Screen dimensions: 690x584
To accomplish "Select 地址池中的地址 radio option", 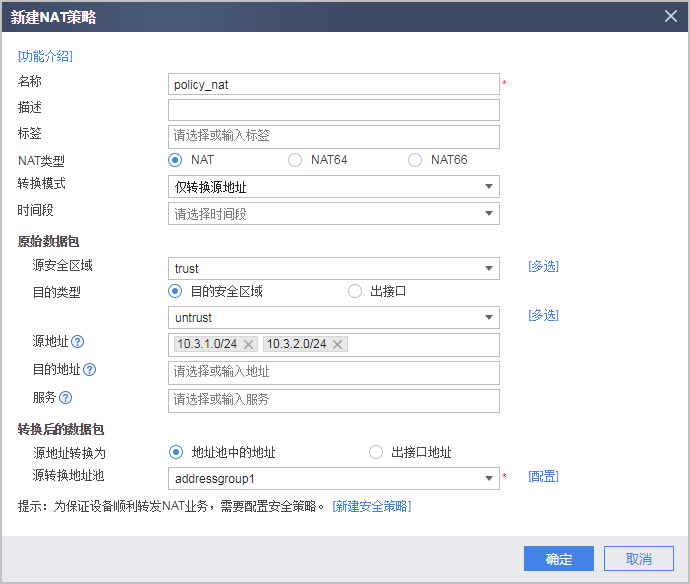I will point(176,452).
